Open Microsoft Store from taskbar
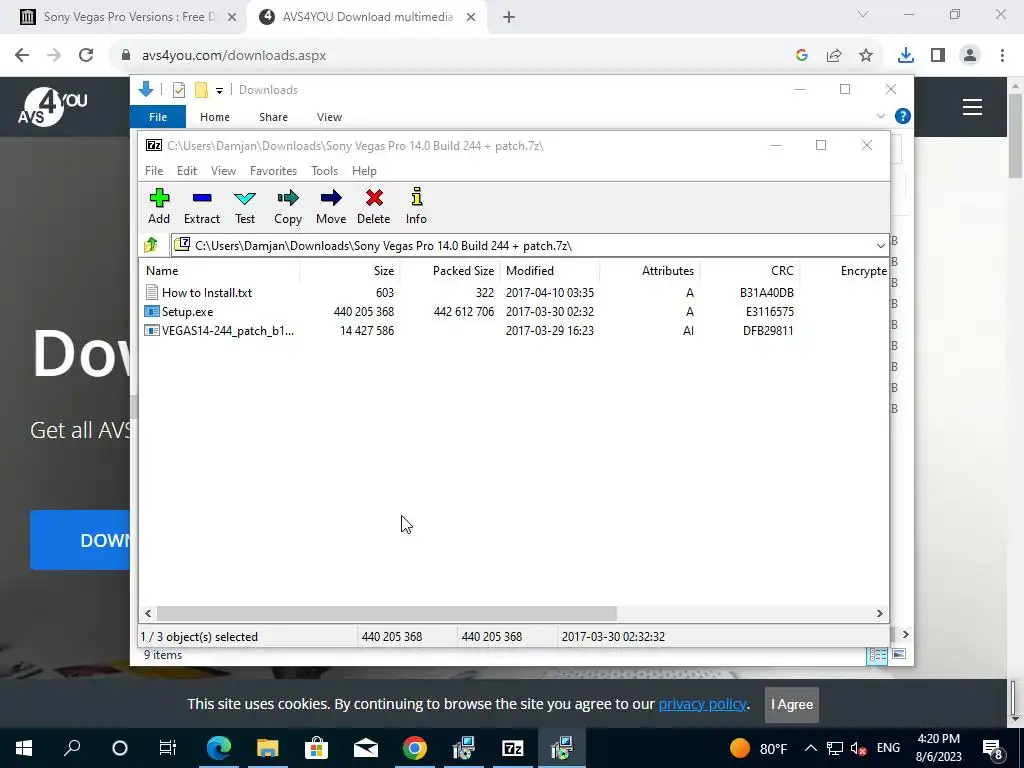This screenshot has height=768, width=1024. click(x=316, y=748)
